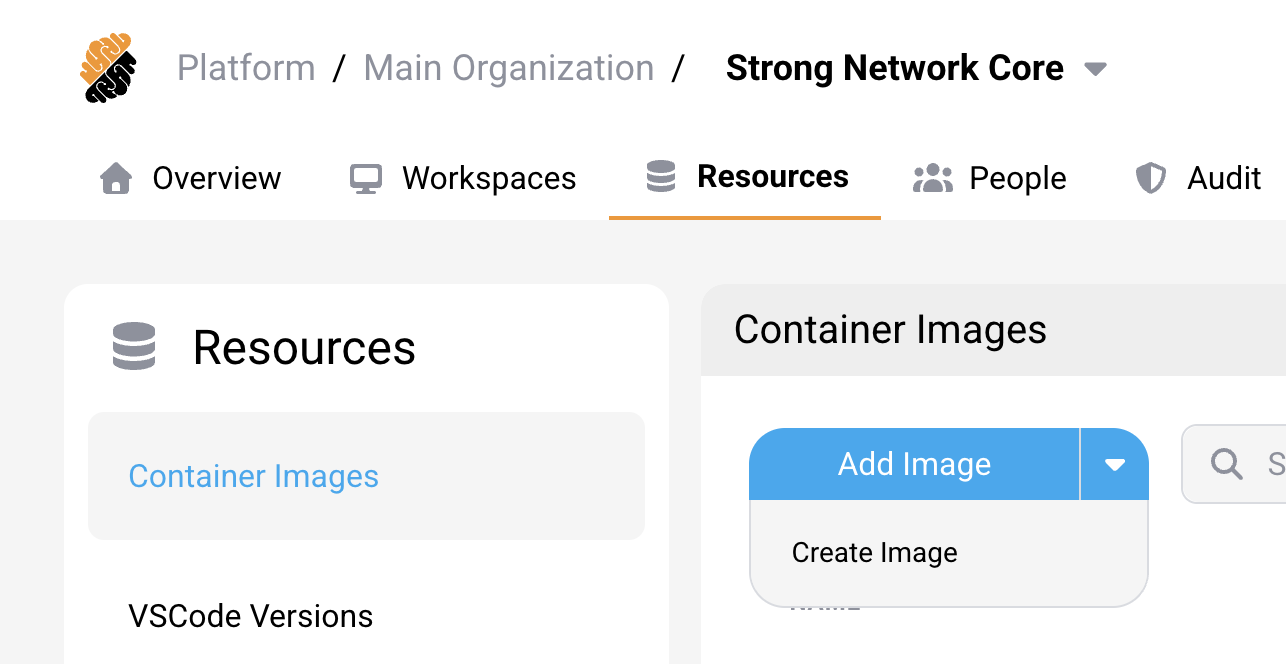1286x664 pixels.
Task: Open VSCode Versions in the sidebar
Action: point(251,615)
